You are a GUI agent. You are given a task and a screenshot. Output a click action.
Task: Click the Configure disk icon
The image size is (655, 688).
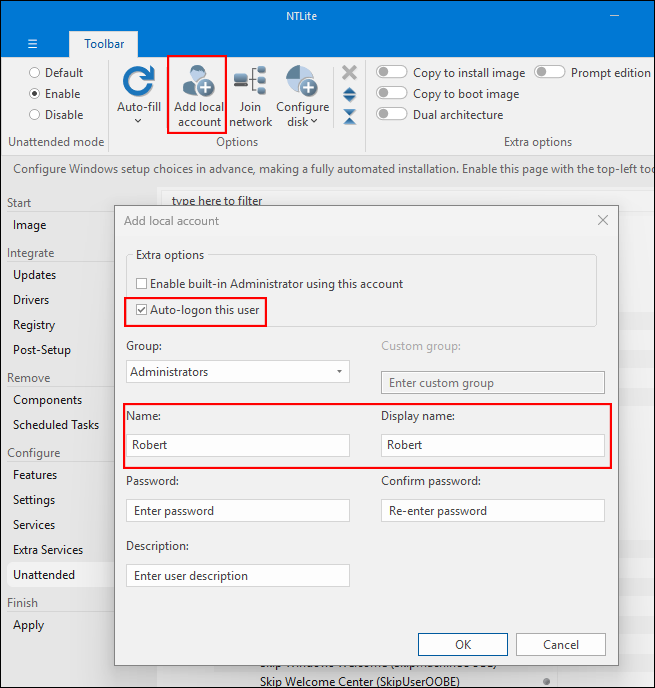(x=302, y=82)
